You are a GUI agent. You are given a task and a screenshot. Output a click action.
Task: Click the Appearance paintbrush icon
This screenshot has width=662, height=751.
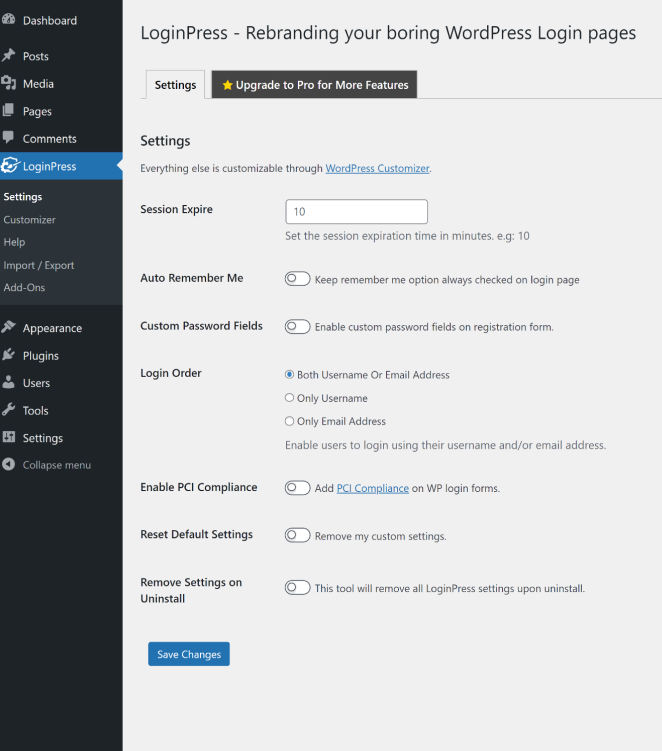tap(8, 327)
